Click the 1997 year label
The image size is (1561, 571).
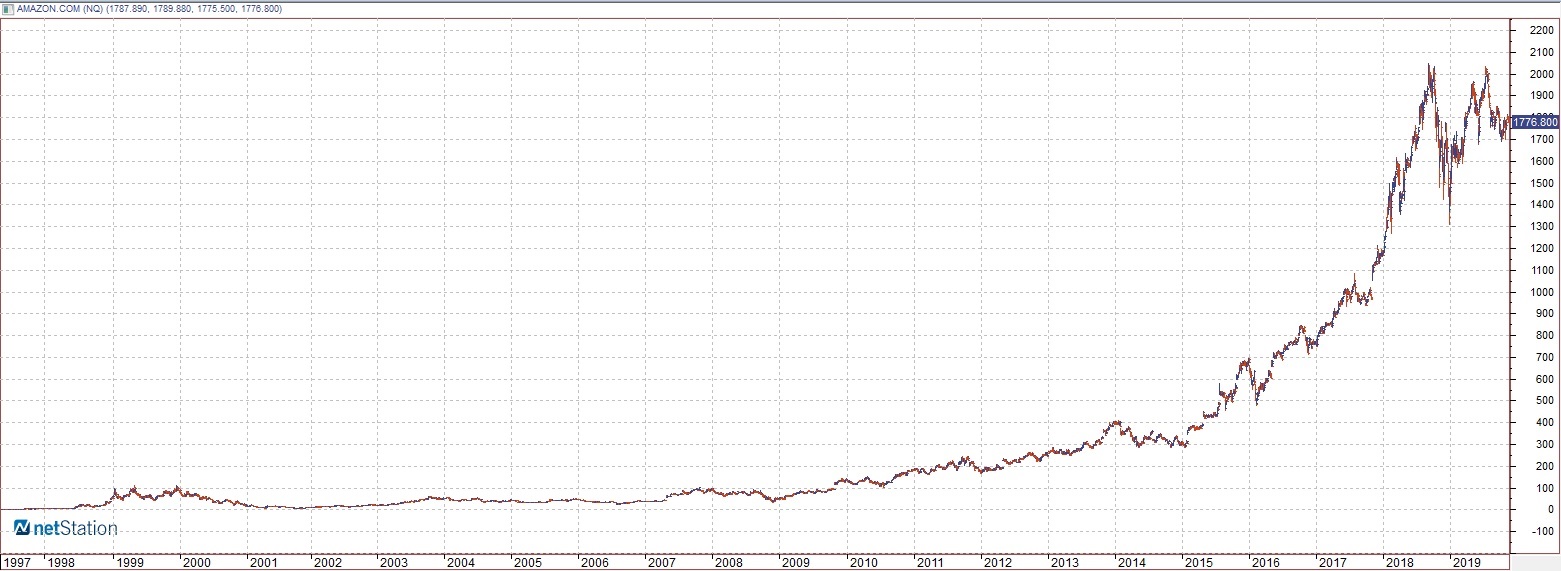click(17, 563)
